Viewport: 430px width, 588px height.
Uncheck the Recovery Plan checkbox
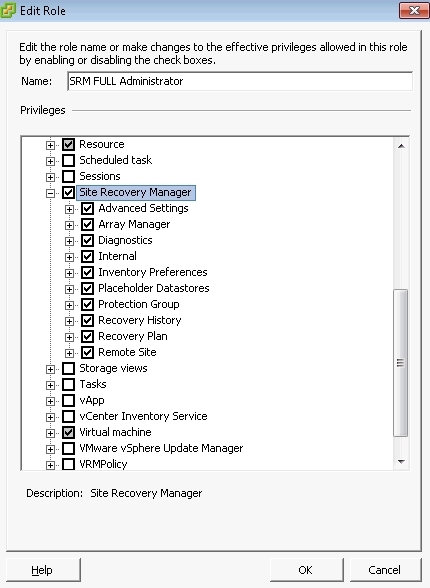[87, 336]
